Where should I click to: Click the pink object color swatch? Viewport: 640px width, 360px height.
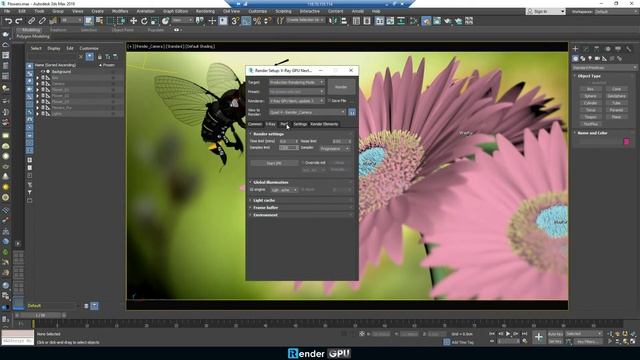627,142
